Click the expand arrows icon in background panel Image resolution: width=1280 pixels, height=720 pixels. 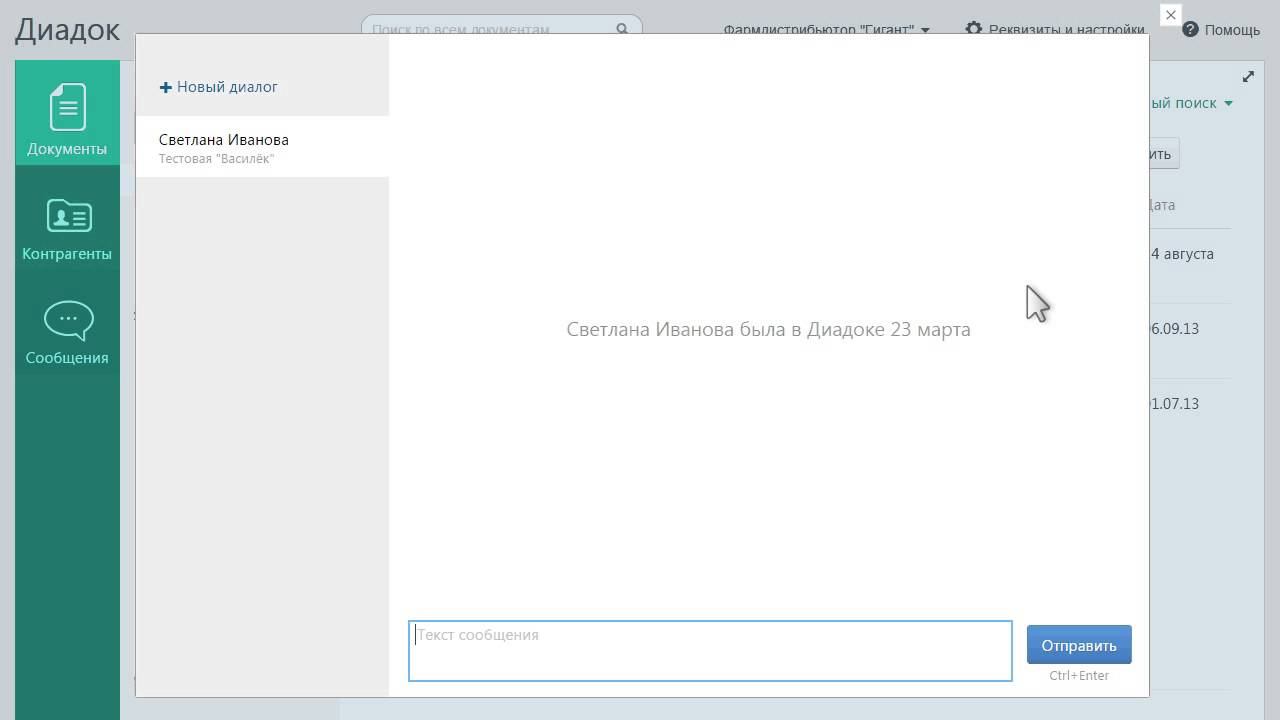1248,77
